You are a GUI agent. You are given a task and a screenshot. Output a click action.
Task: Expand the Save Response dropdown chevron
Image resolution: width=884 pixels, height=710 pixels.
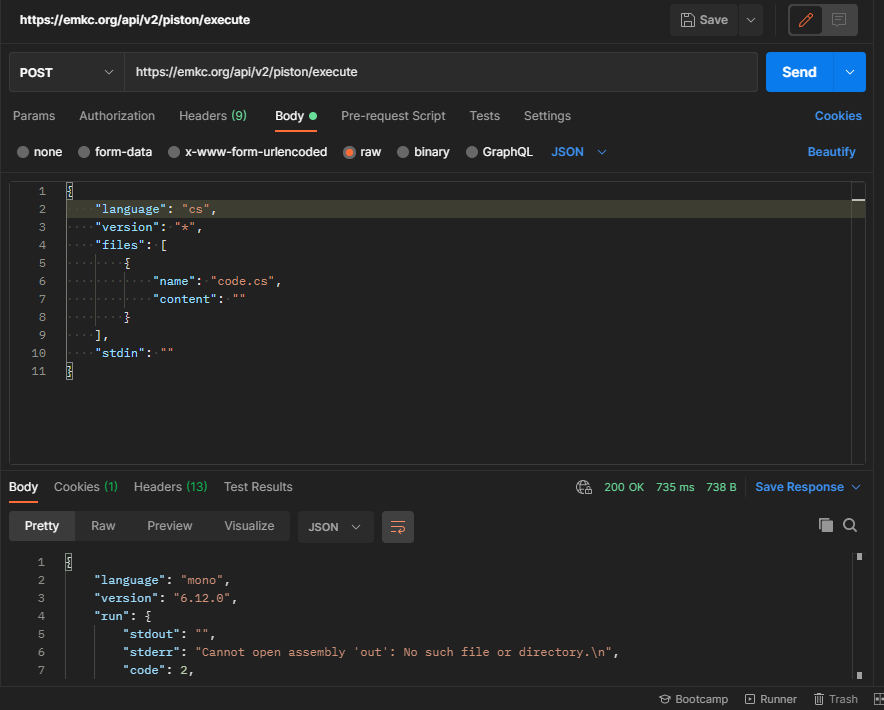(x=856, y=487)
